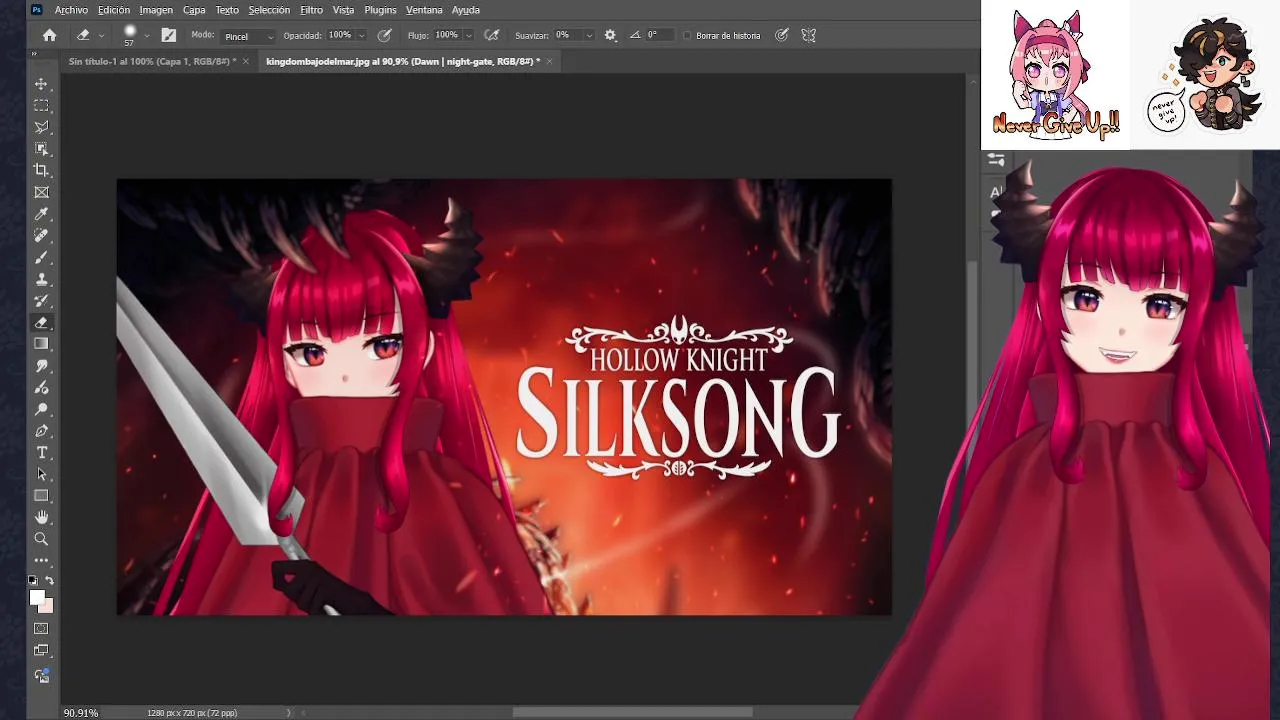Click the zoom percentage field 90.91%
The height and width of the screenshot is (720, 1280).
click(x=81, y=713)
